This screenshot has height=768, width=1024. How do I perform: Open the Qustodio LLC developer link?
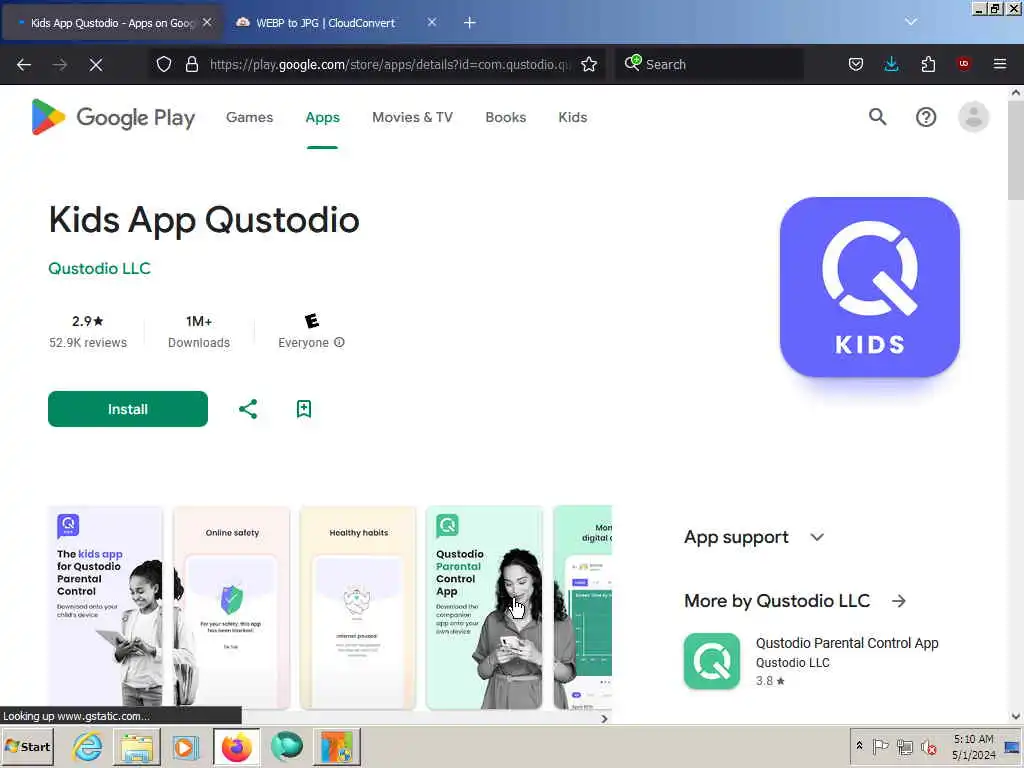coord(99,268)
